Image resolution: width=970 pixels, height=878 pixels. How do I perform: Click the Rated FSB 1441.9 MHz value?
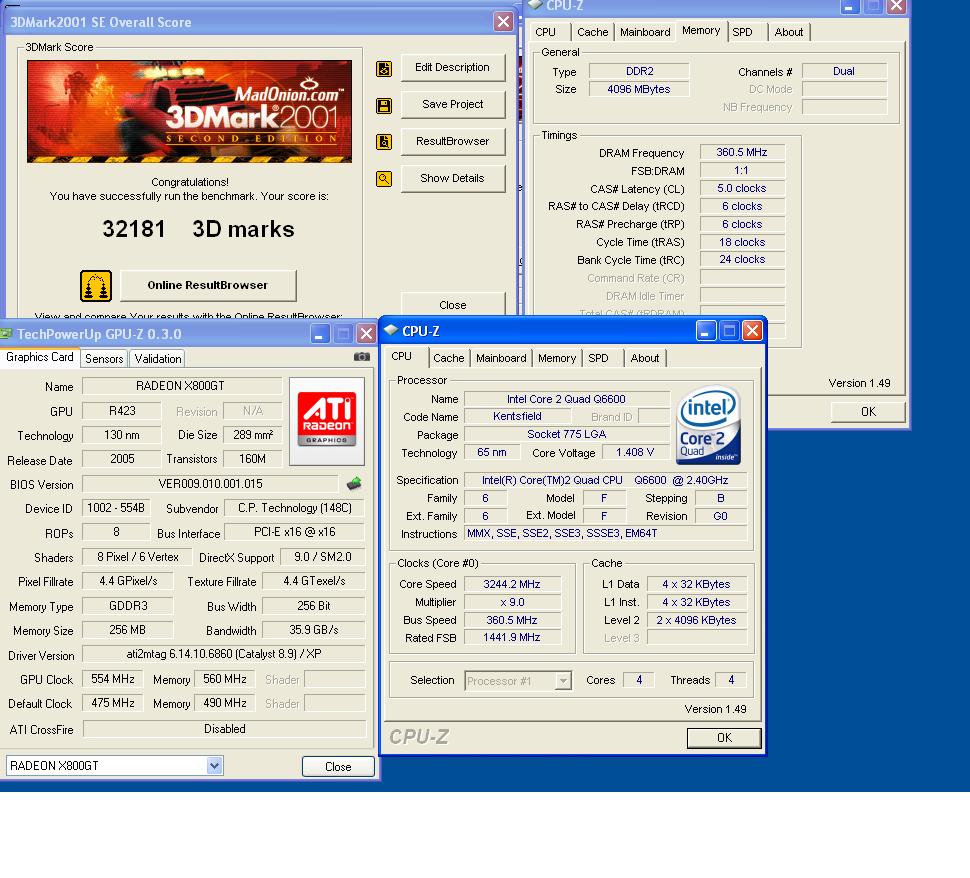(512, 637)
